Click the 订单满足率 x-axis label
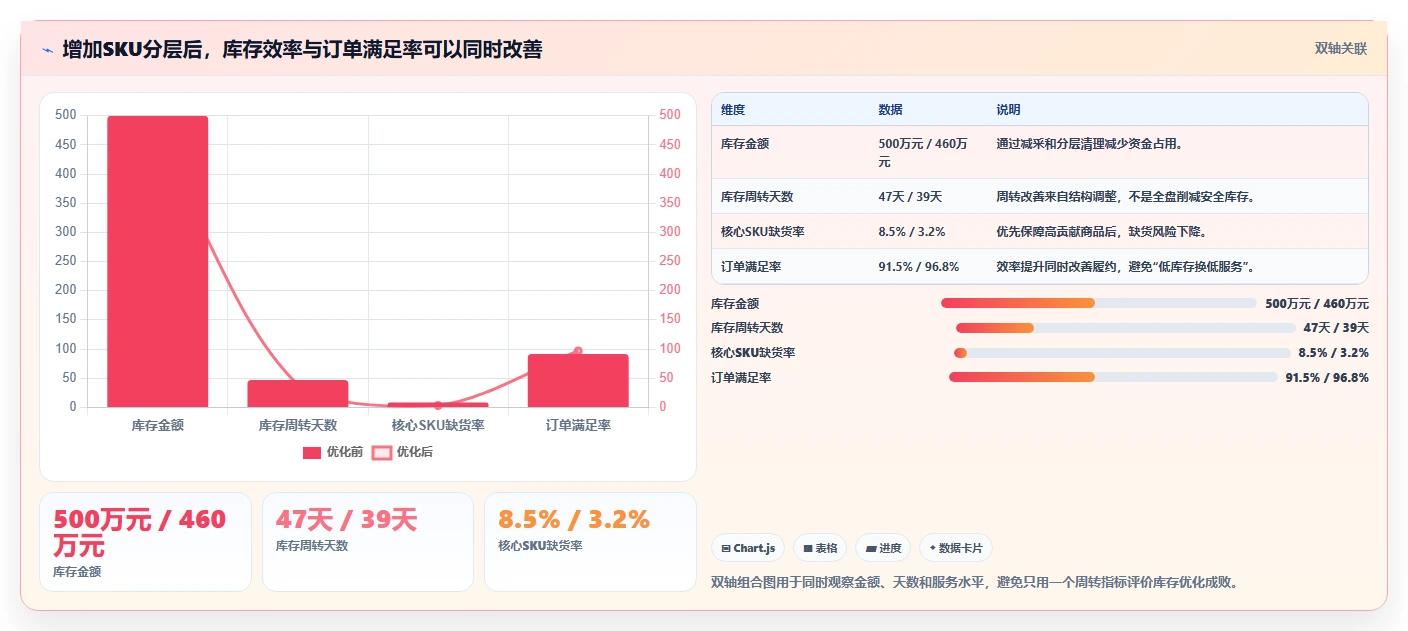 pyautogui.click(x=578, y=425)
